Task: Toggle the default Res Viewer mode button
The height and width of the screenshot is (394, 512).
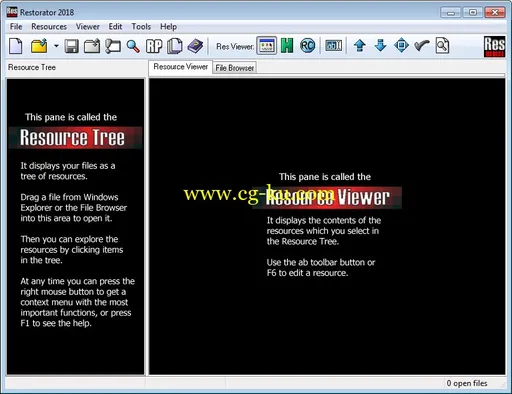Action: (x=266, y=46)
